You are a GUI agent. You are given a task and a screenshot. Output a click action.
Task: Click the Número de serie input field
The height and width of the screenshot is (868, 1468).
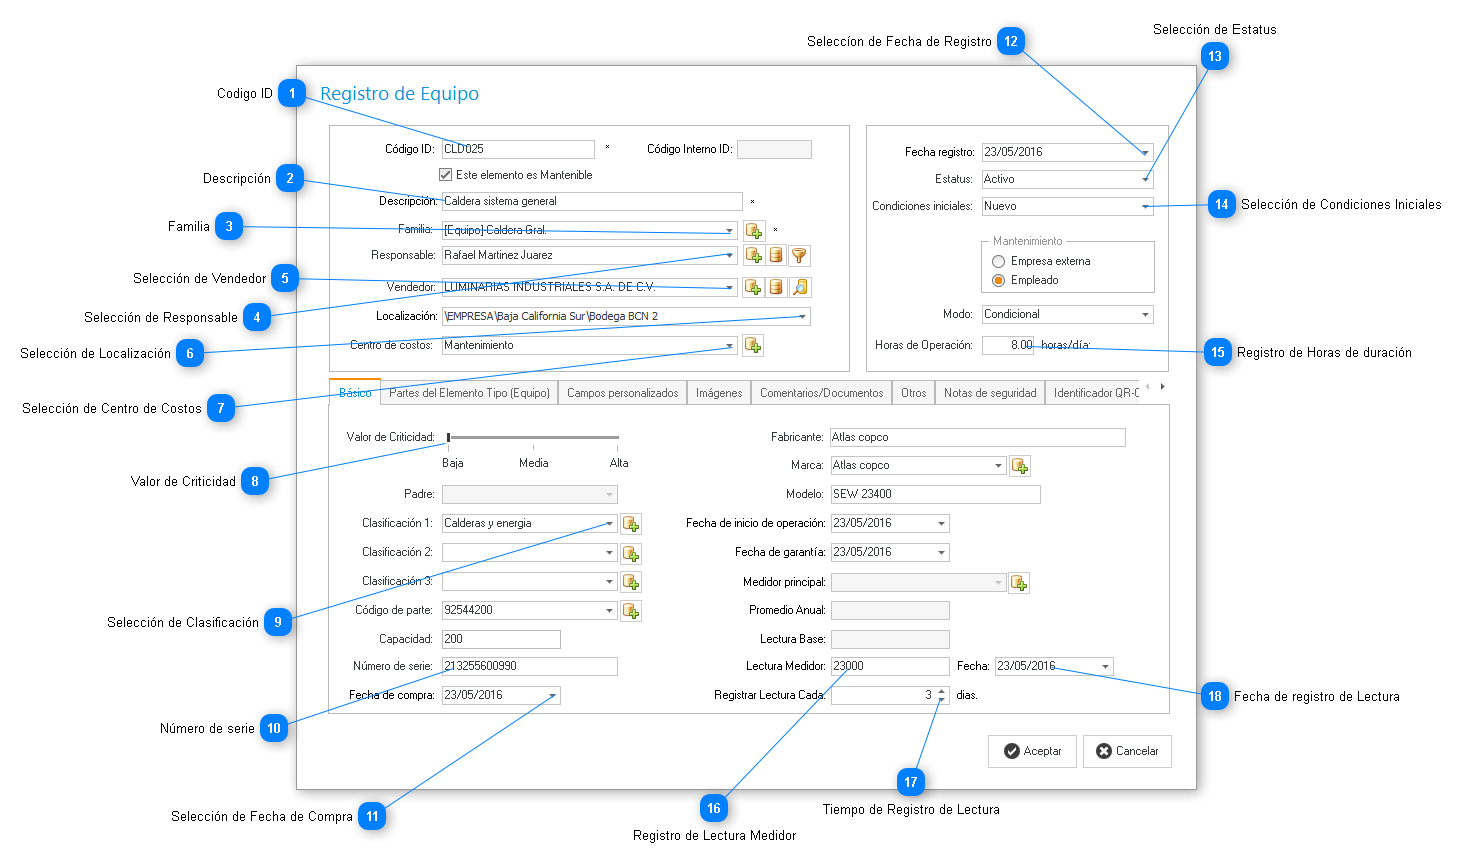pyautogui.click(x=529, y=667)
